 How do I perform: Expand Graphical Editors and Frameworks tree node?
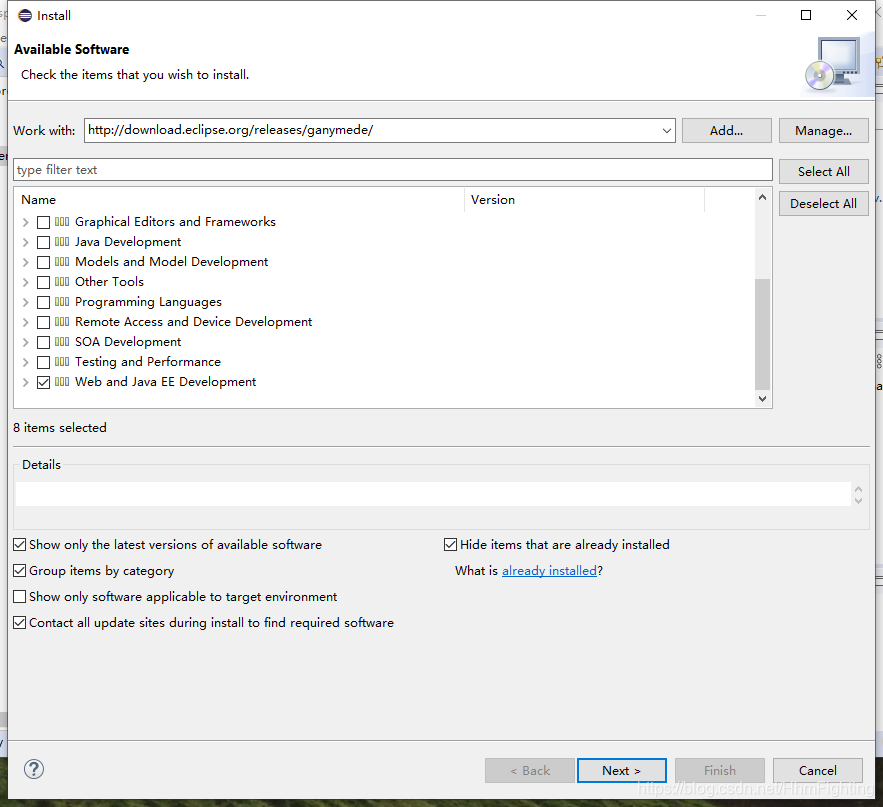click(x=25, y=222)
